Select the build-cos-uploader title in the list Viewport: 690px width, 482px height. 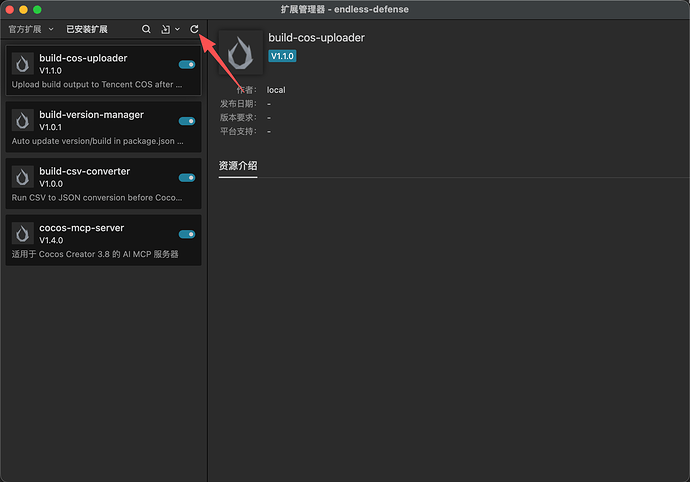pos(83,58)
